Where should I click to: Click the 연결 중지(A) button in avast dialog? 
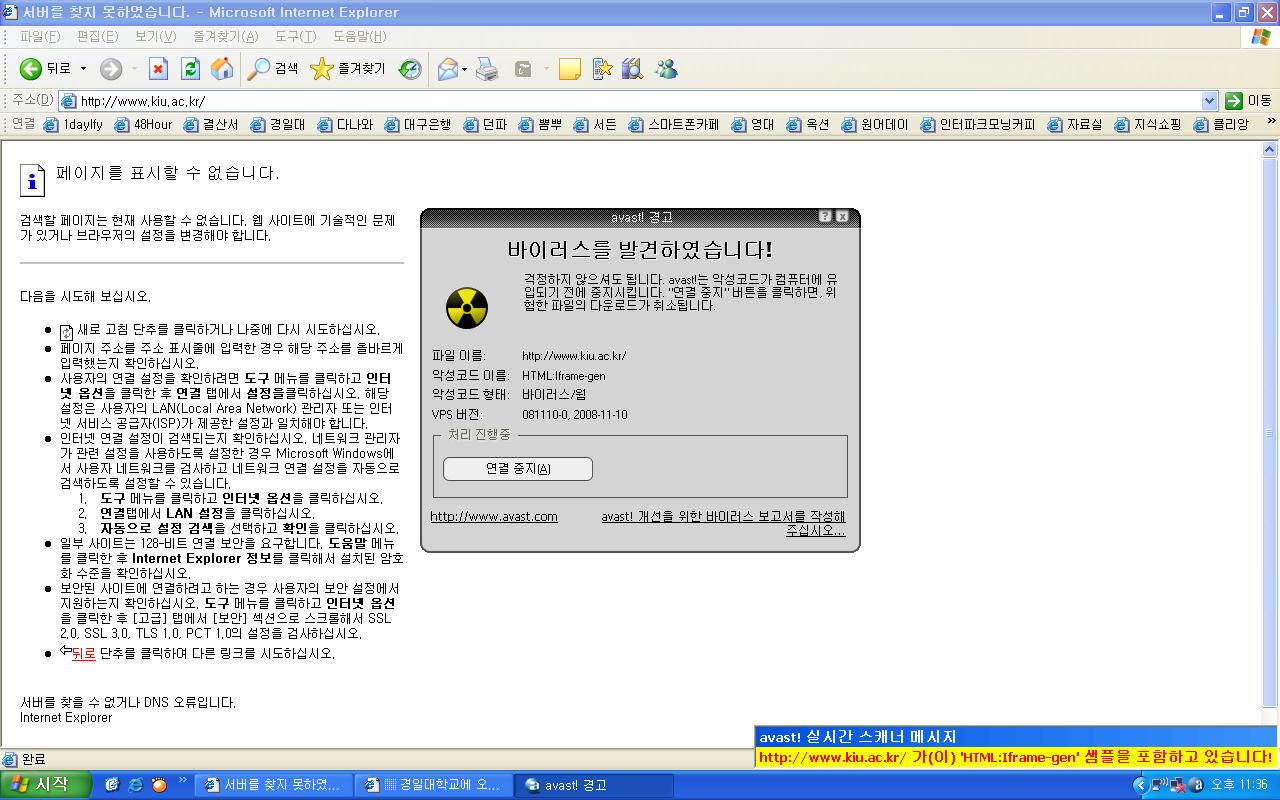518,469
